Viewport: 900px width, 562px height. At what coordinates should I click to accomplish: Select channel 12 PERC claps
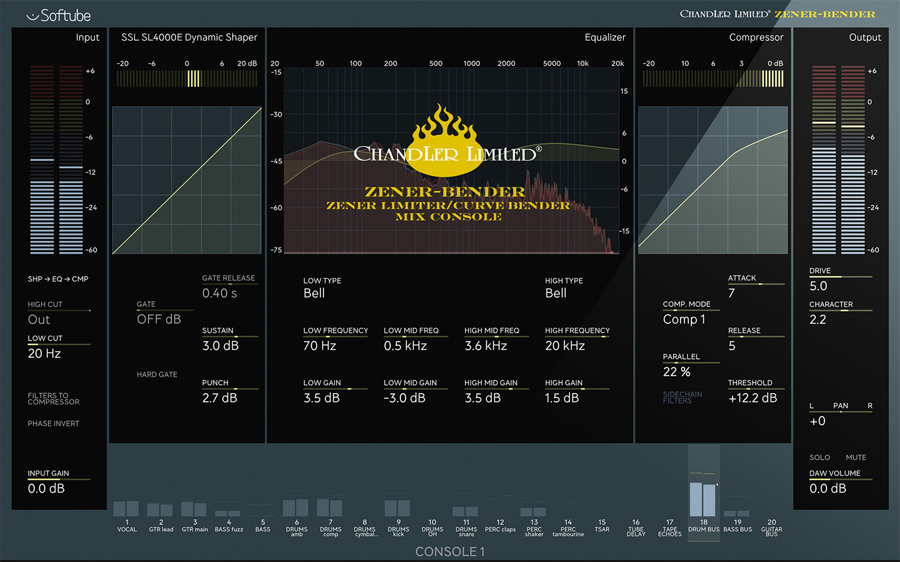[500, 526]
